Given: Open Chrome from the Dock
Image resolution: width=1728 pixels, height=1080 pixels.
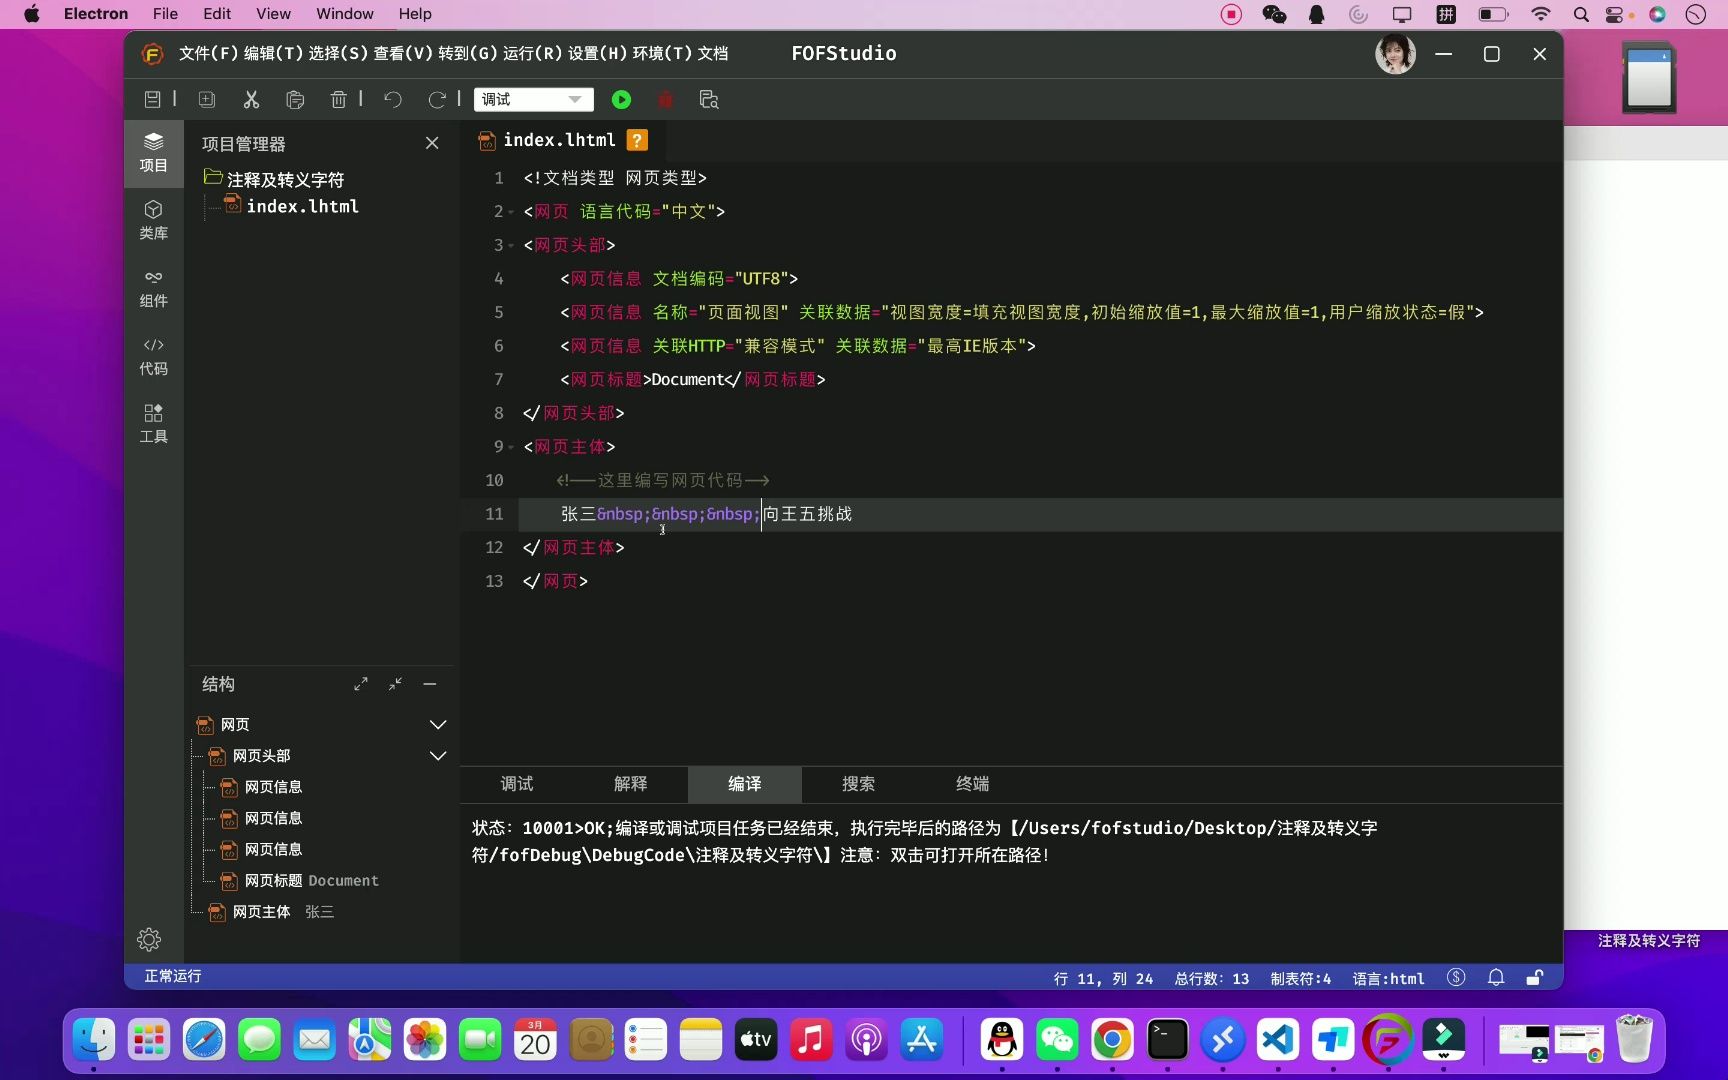Looking at the screenshot, I should tap(1112, 1040).
